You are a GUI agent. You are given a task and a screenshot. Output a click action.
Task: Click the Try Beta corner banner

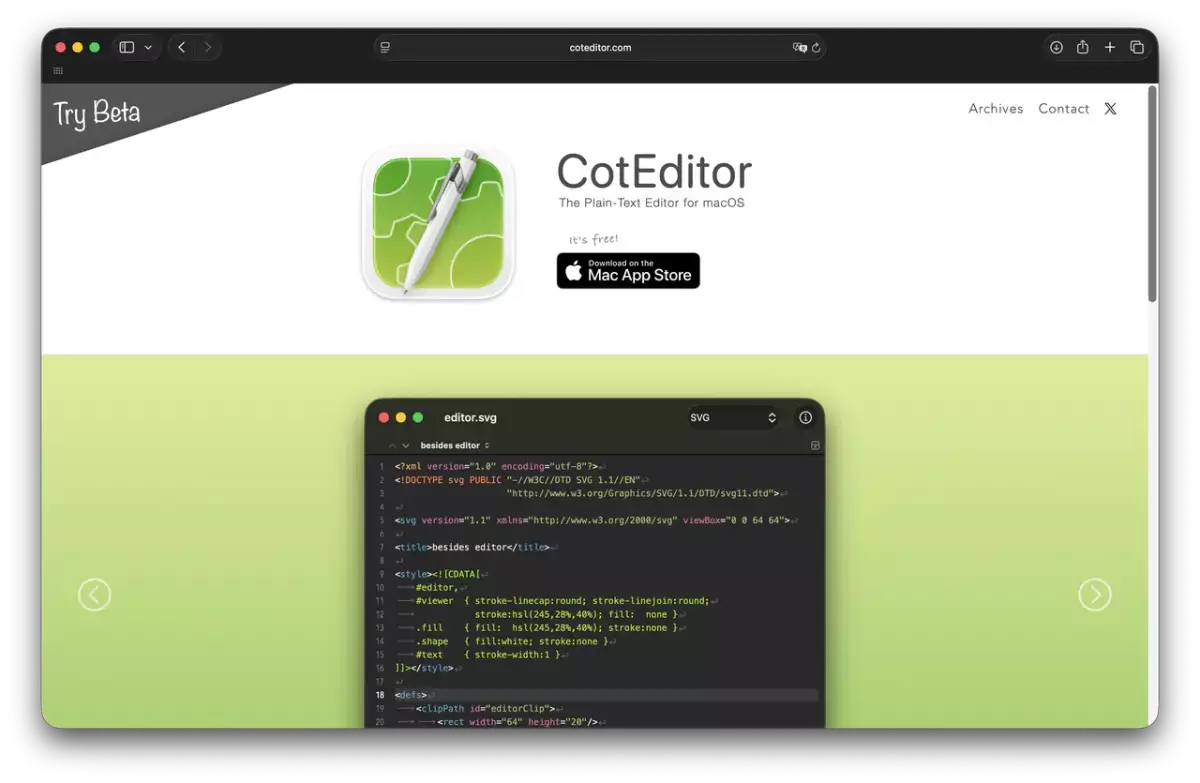point(98,114)
